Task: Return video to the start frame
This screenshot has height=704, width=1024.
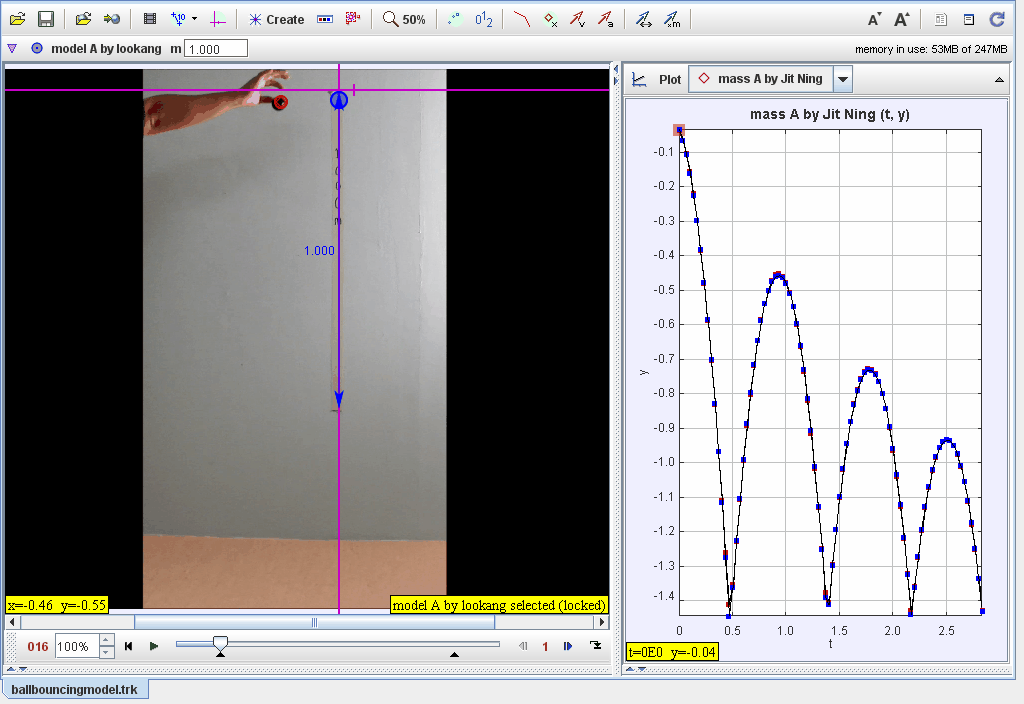Action: [x=129, y=646]
